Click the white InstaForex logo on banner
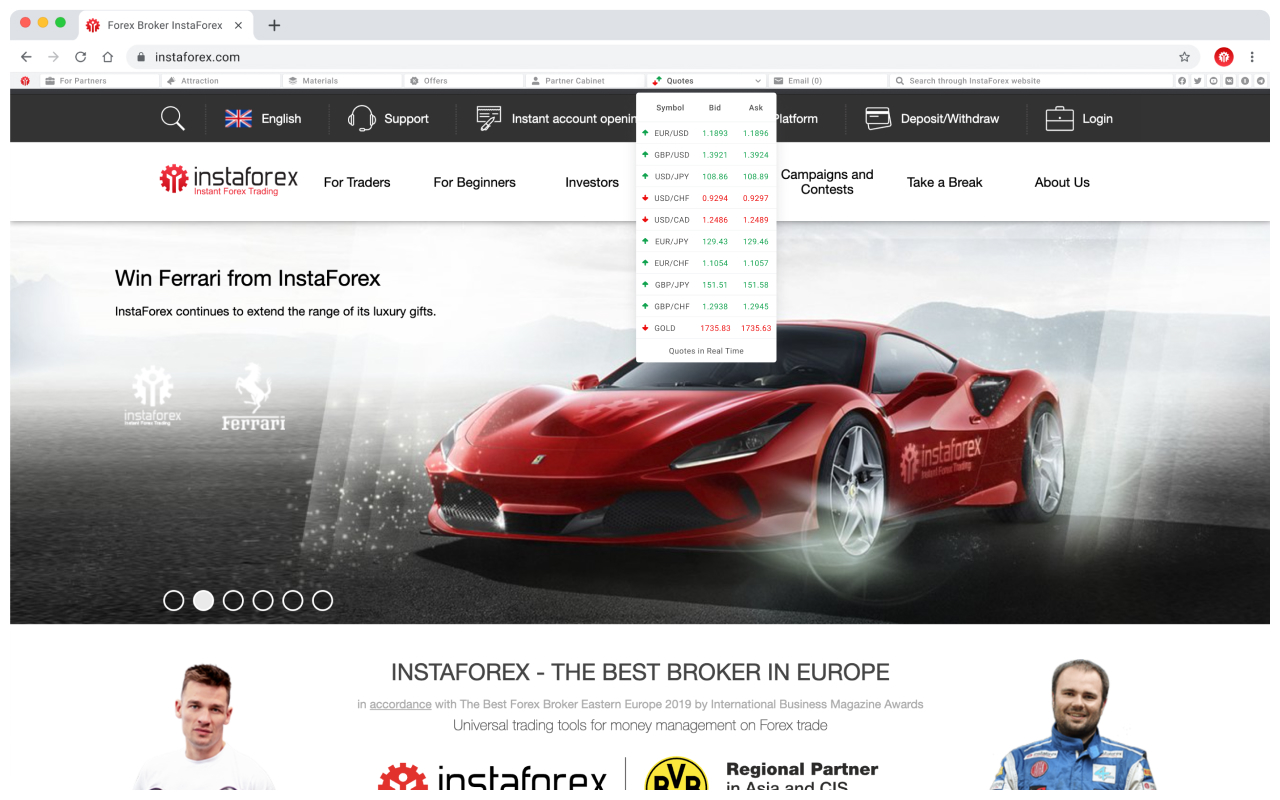1280x800 pixels. (153, 397)
